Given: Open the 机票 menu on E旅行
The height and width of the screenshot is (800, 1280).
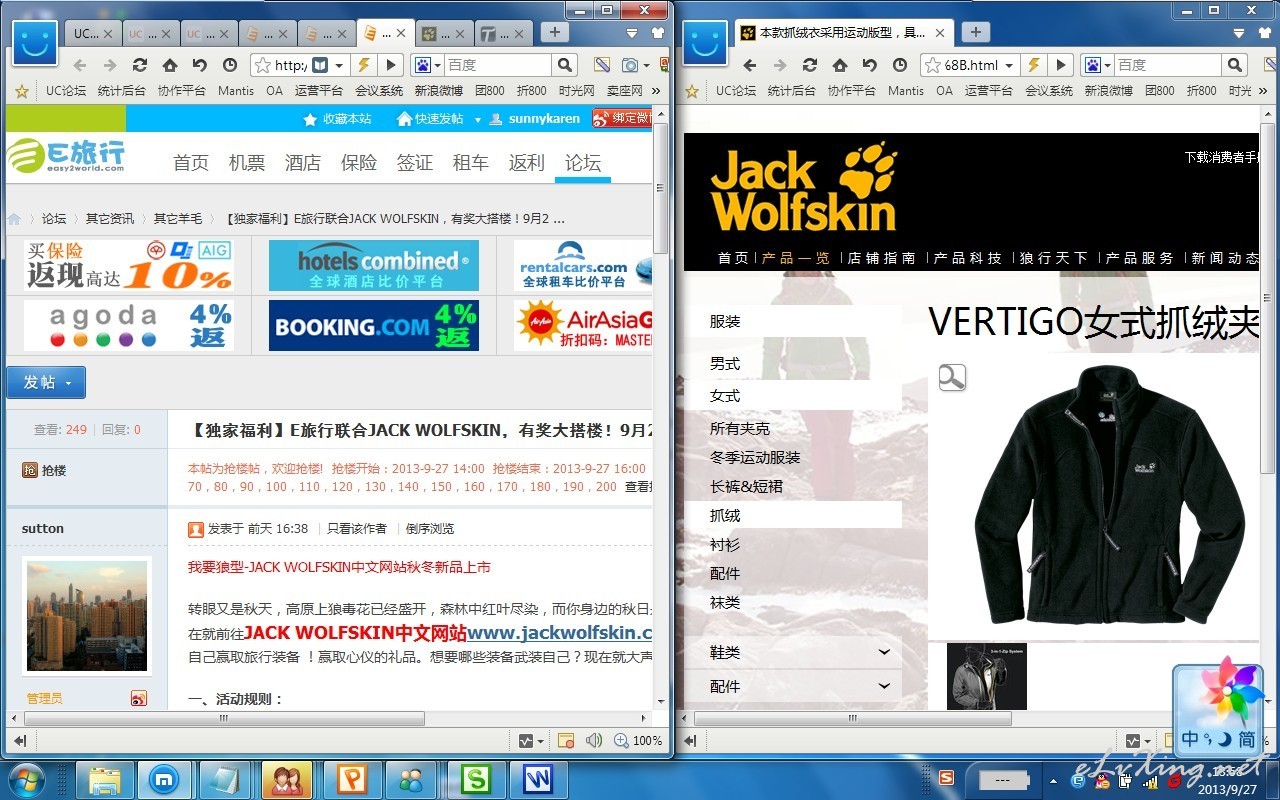Looking at the screenshot, I should click(247, 162).
